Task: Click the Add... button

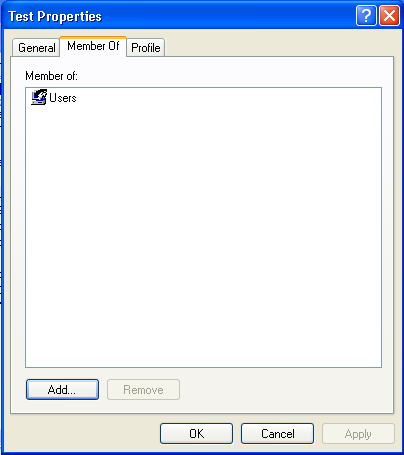Action: pos(62,389)
